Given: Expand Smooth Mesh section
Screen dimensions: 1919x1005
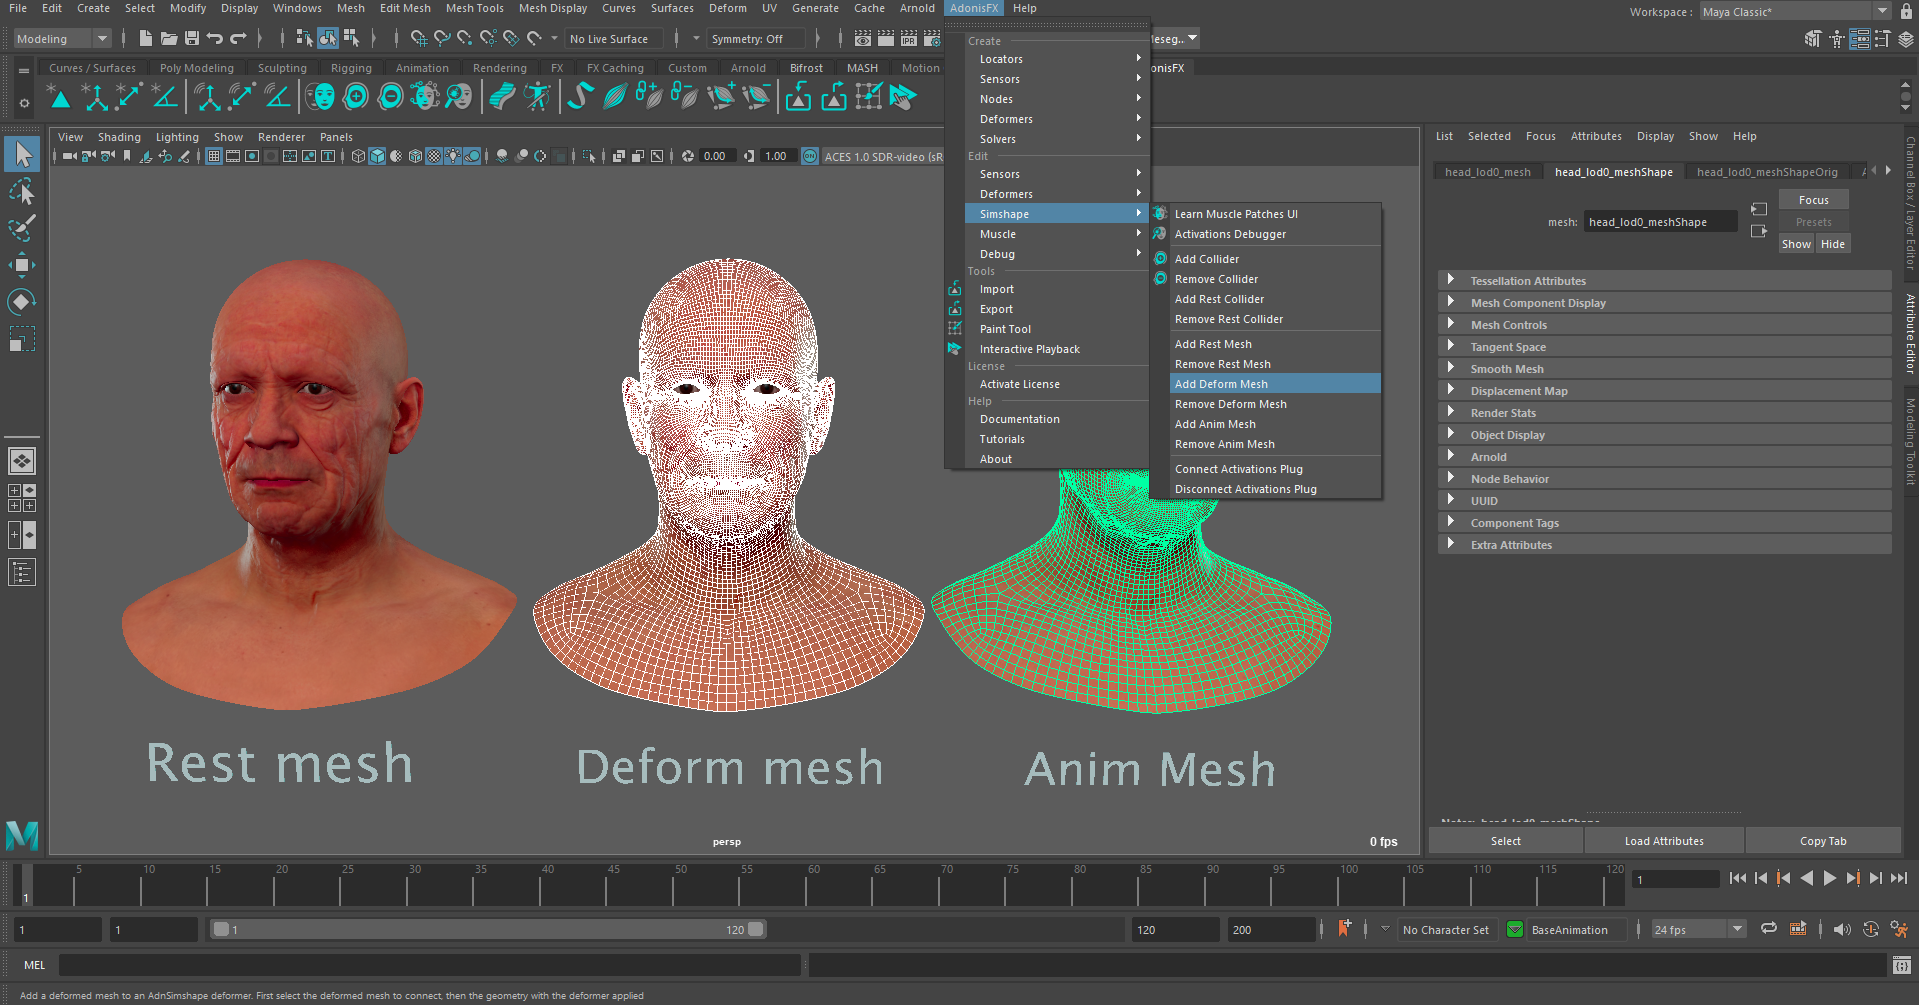Looking at the screenshot, I should click(1664, 369).
